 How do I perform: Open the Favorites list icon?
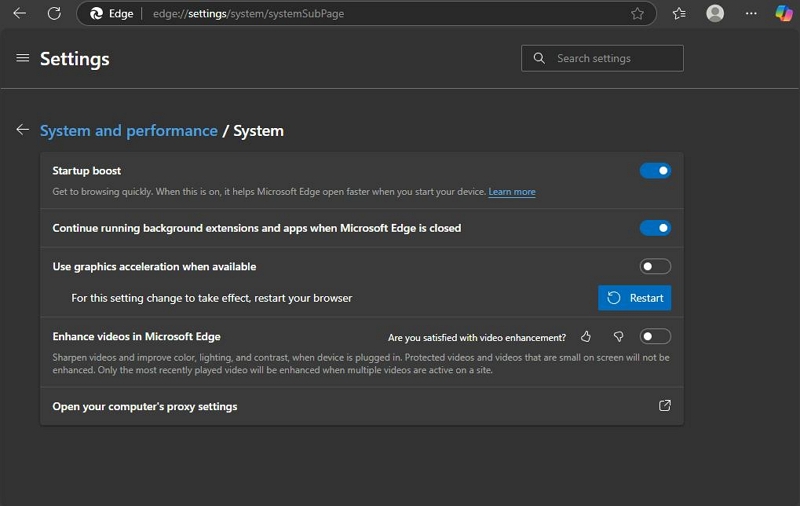pyautogui.click(x=679, y=14)
